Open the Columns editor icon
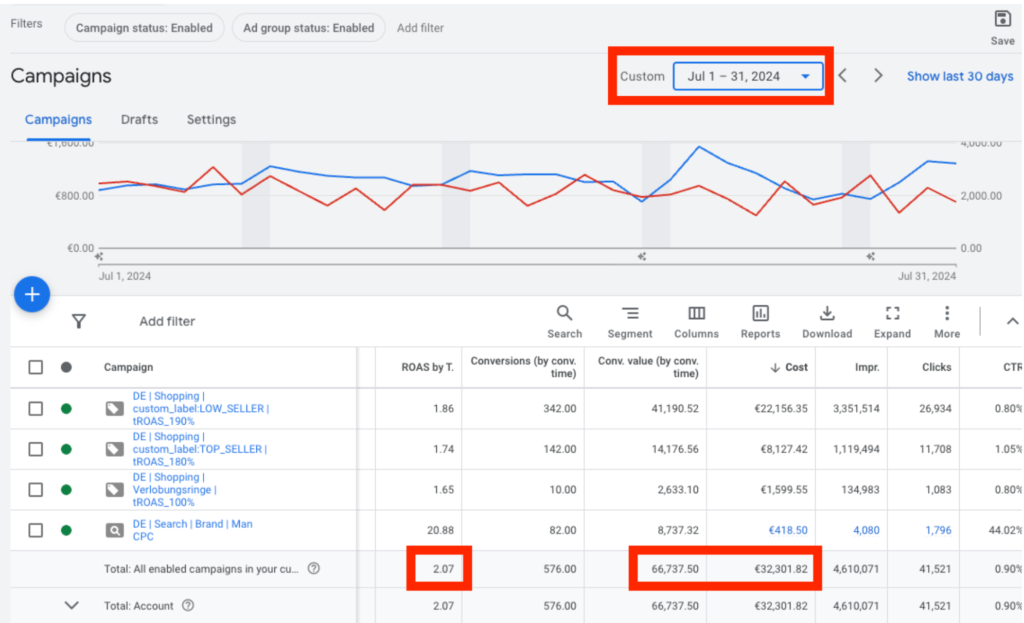1024x623 pixels. tap(696, 314)
